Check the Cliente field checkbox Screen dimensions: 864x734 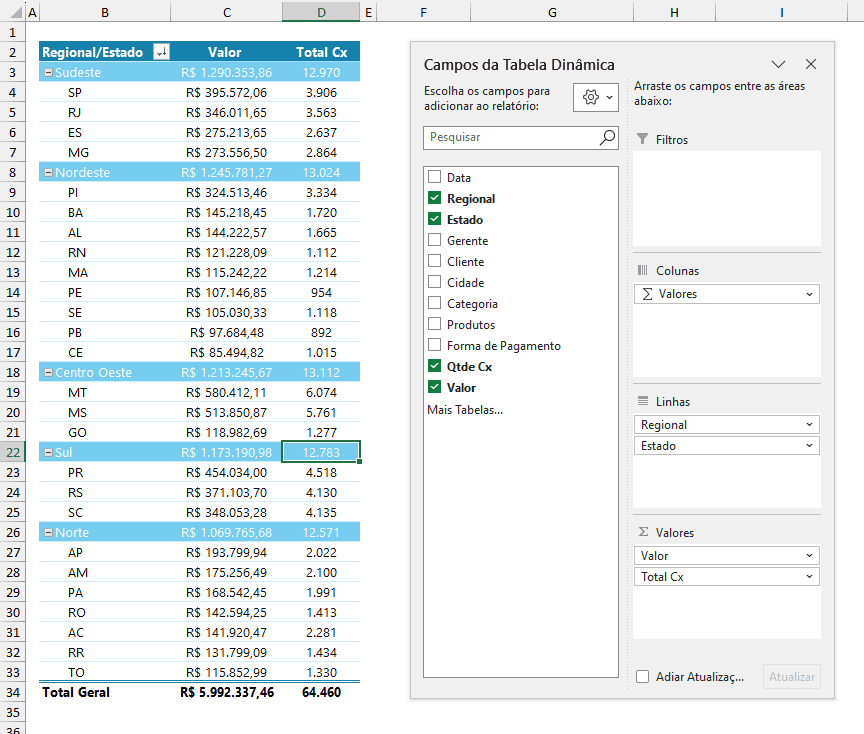434,261
